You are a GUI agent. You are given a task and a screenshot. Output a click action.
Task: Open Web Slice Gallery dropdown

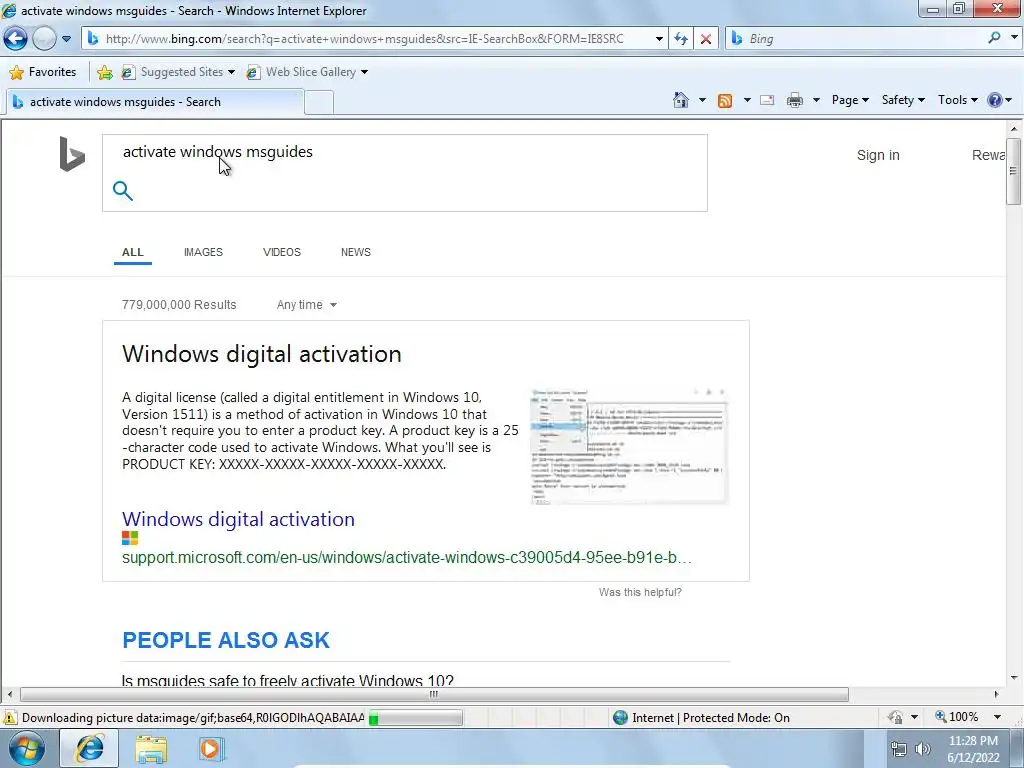307,72
